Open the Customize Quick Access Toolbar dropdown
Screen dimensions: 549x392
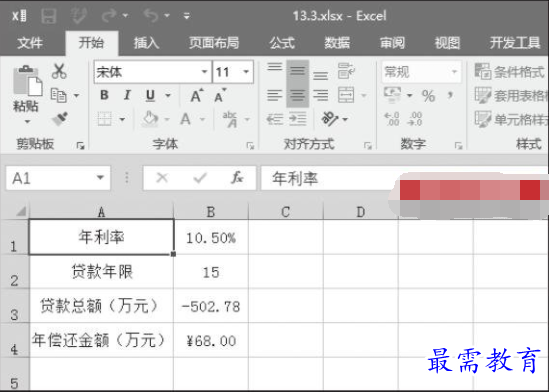pyautogui.click(x=187, y=16)
